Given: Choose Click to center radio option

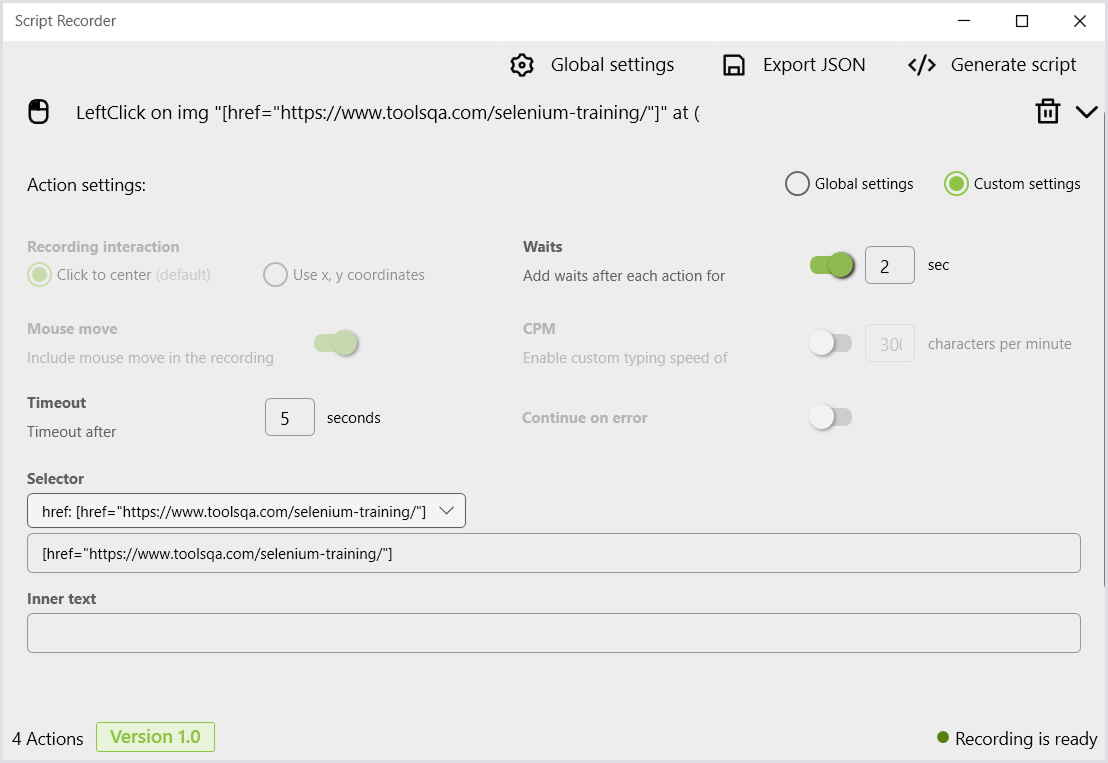Looking at the screenshot, I should (x=40, y=275).
